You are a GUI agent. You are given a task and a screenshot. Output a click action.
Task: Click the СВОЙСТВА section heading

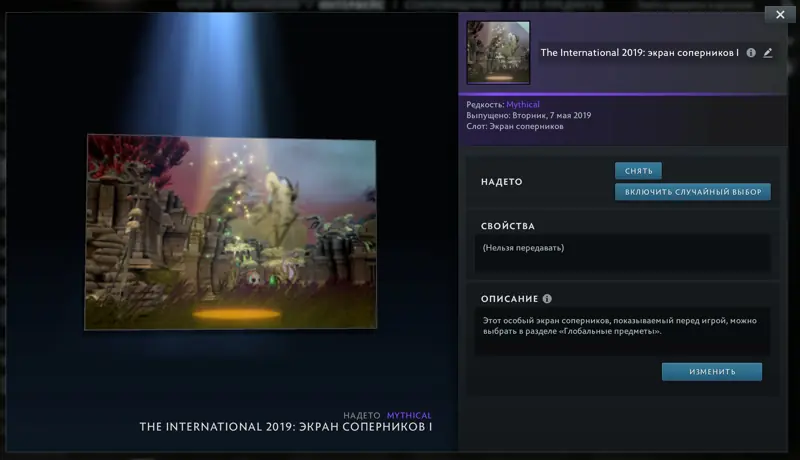(508, 226)
